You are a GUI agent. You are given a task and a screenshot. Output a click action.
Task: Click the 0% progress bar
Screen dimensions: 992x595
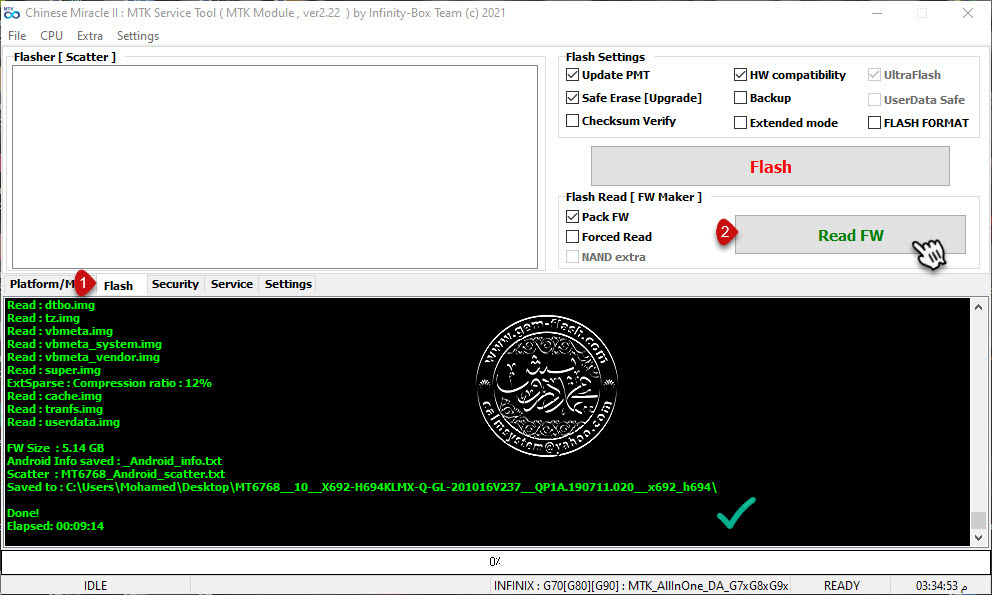(x=495, y=561)
